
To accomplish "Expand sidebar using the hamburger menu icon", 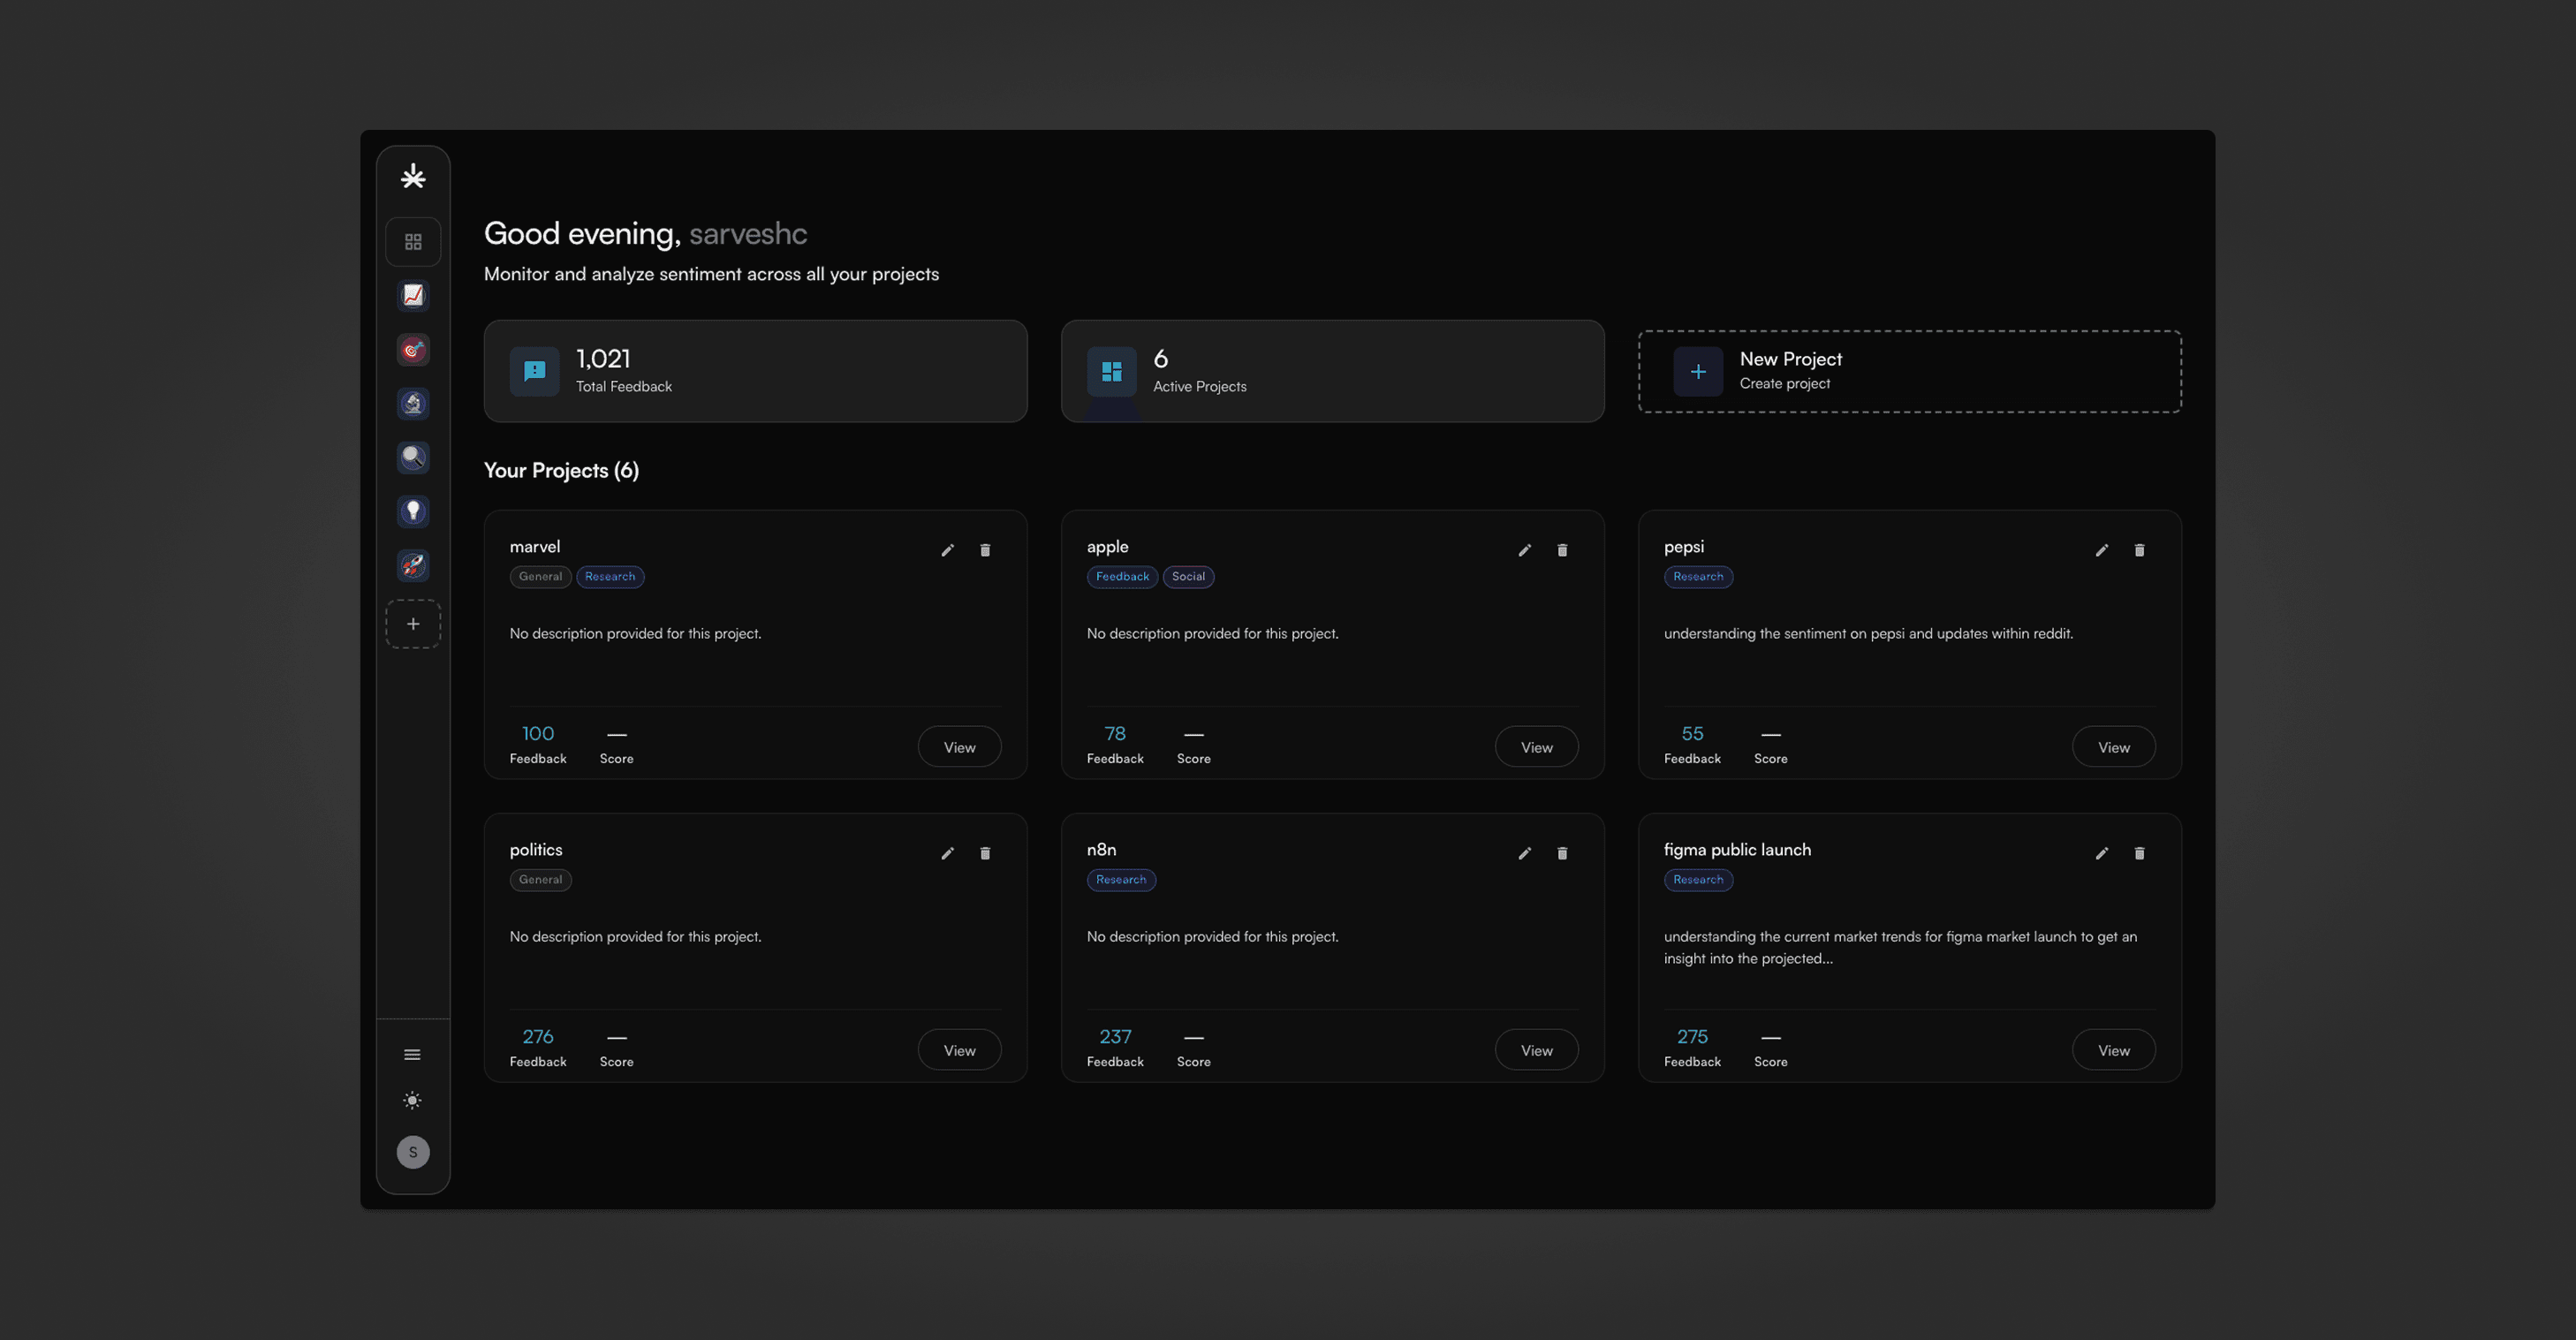I will point(412,1054).
